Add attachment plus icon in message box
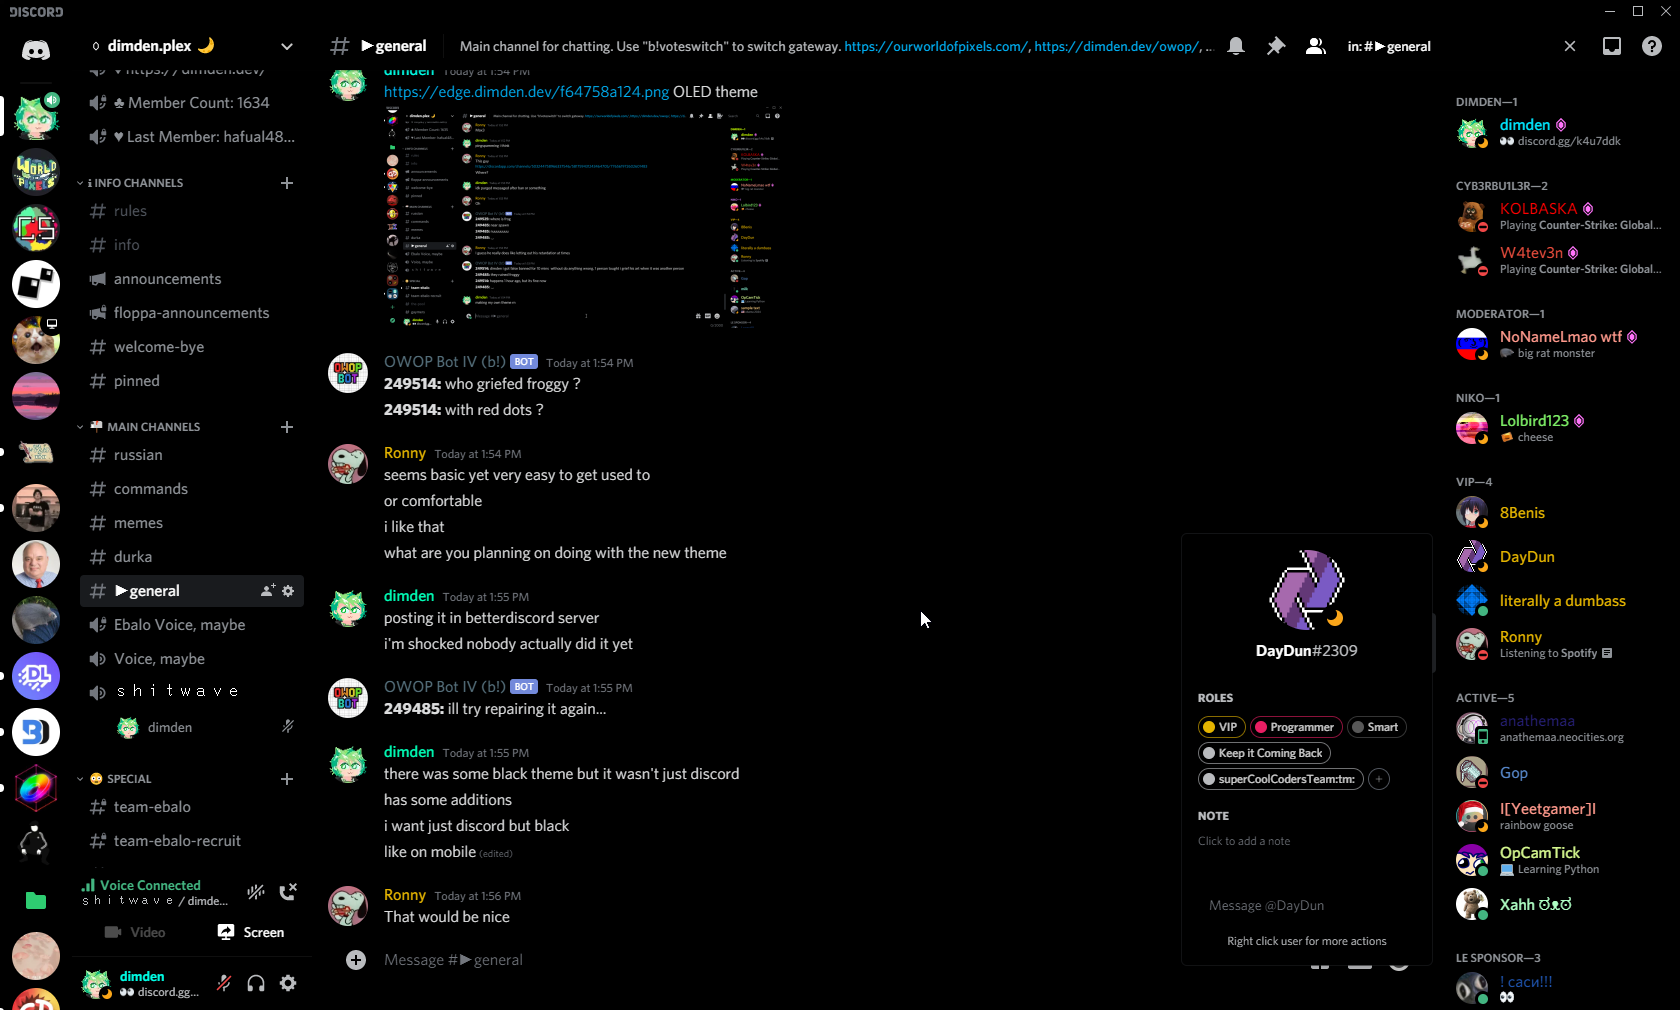 [356, 960]
